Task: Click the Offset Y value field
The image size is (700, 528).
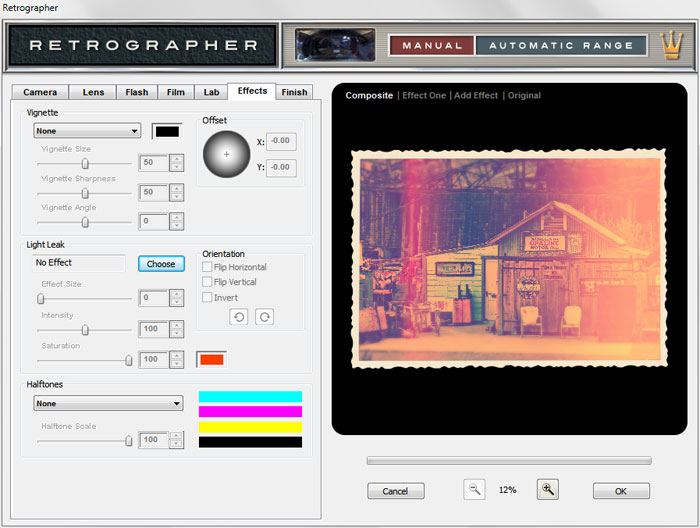Action: coord(281,167)
